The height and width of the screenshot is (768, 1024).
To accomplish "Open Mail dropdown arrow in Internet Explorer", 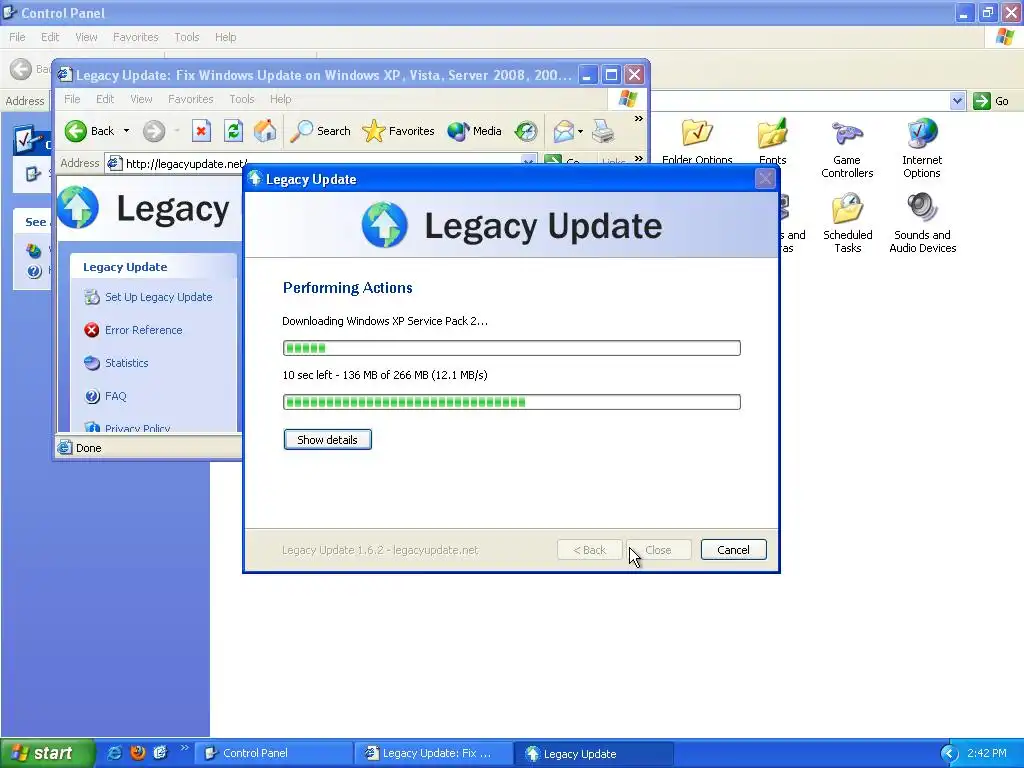I will (x=580, y=131).
